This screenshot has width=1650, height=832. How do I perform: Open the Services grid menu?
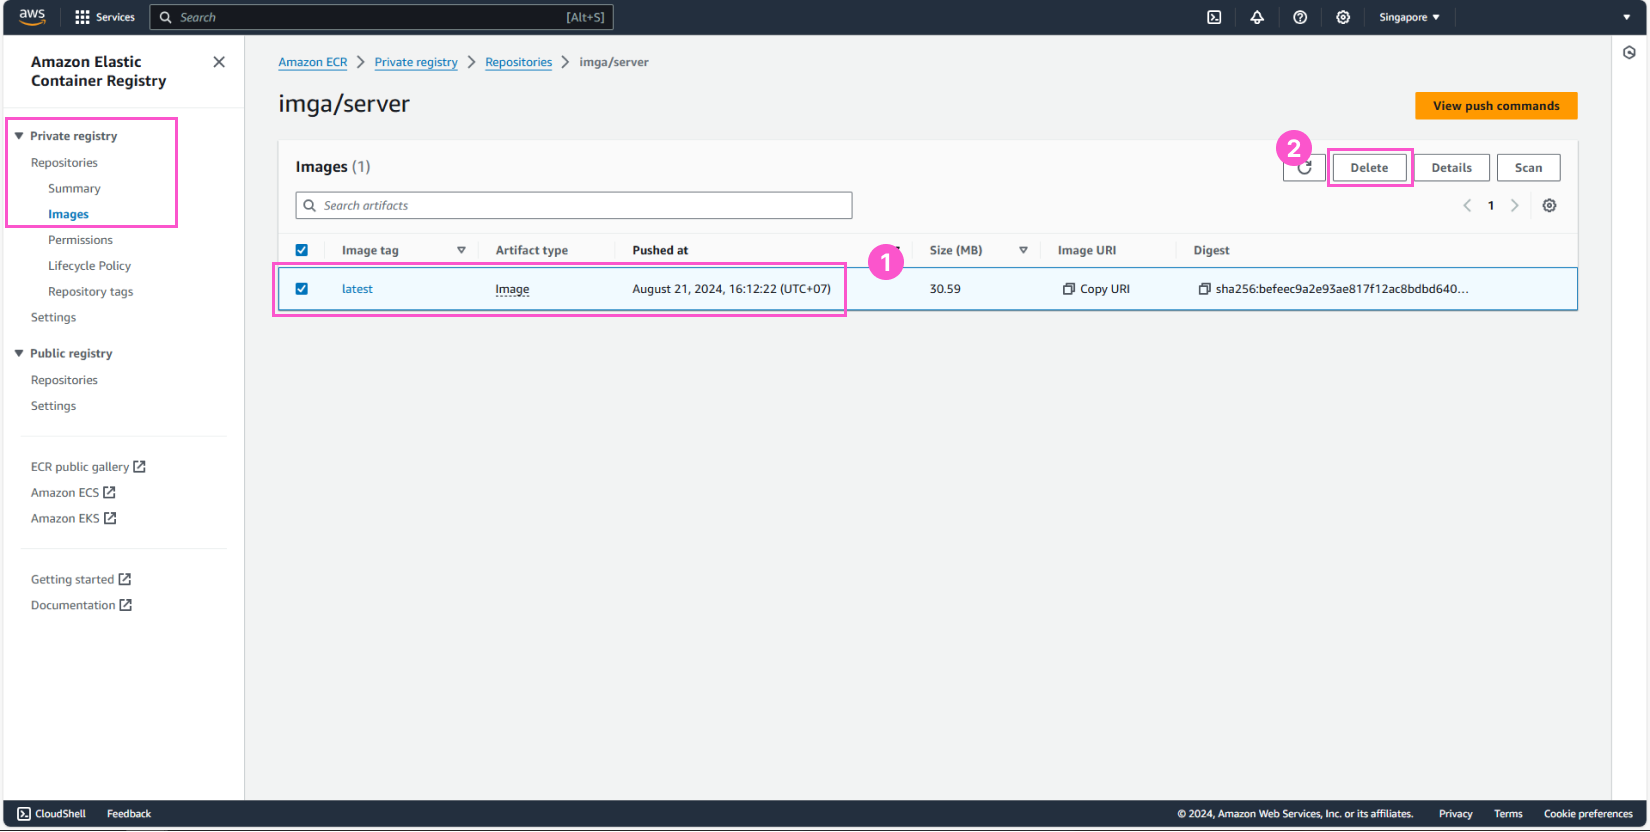(105, 17)
